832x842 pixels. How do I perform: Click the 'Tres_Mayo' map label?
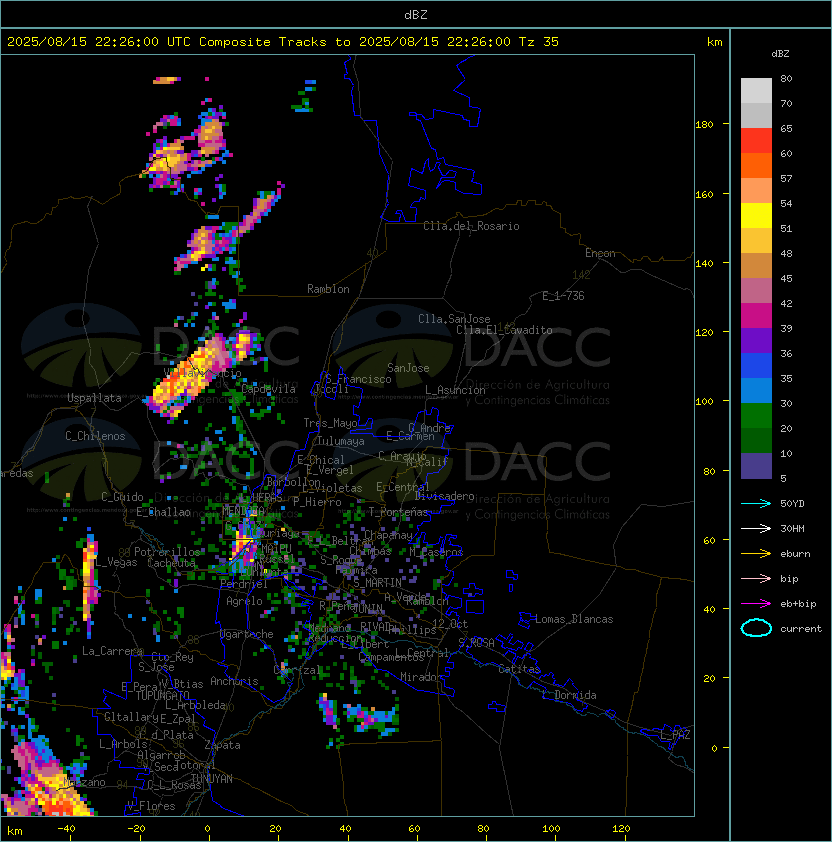tap(330, 423)
